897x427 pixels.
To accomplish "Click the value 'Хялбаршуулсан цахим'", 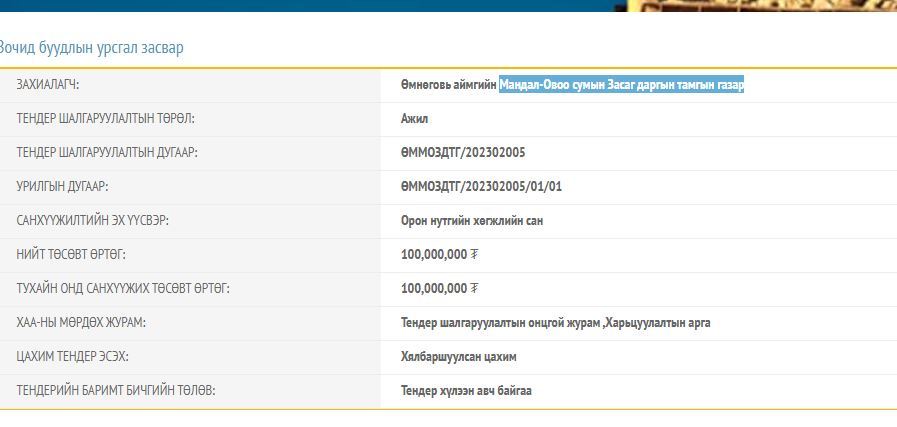I will tap(459, 357).
